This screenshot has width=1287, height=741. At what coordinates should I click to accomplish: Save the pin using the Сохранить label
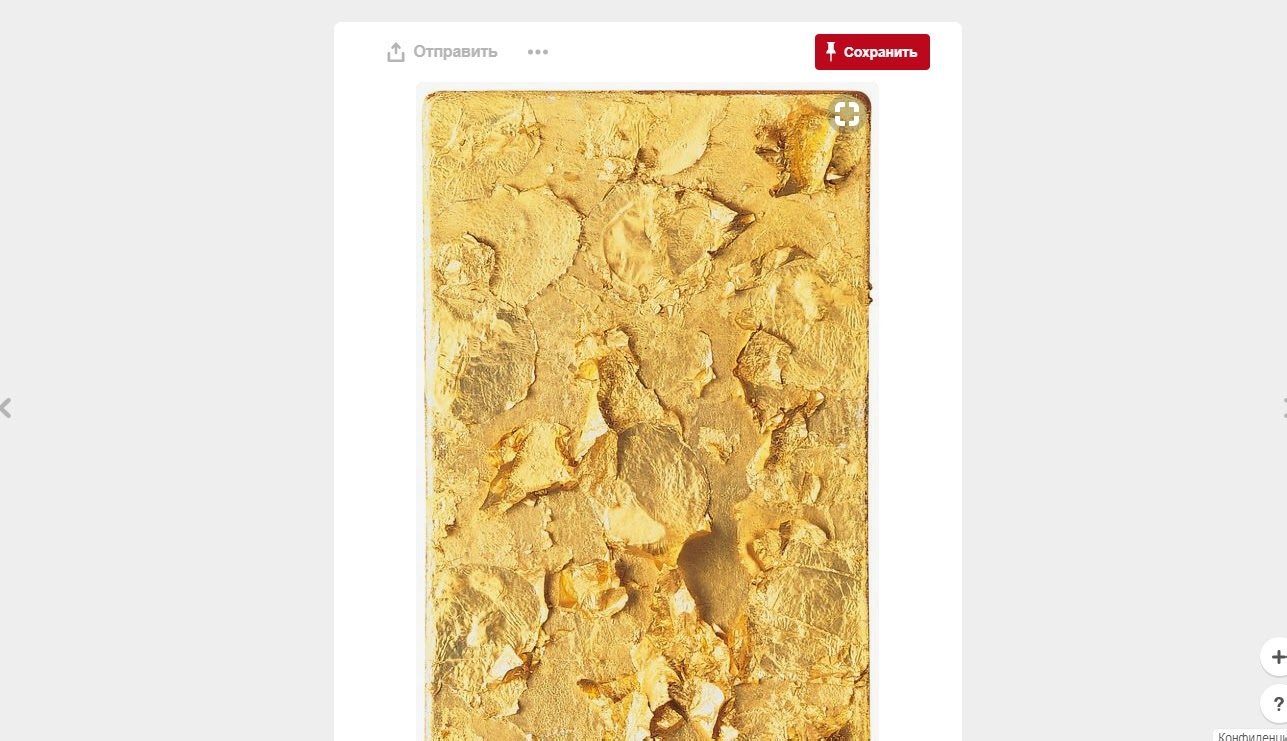coord(880,52)
